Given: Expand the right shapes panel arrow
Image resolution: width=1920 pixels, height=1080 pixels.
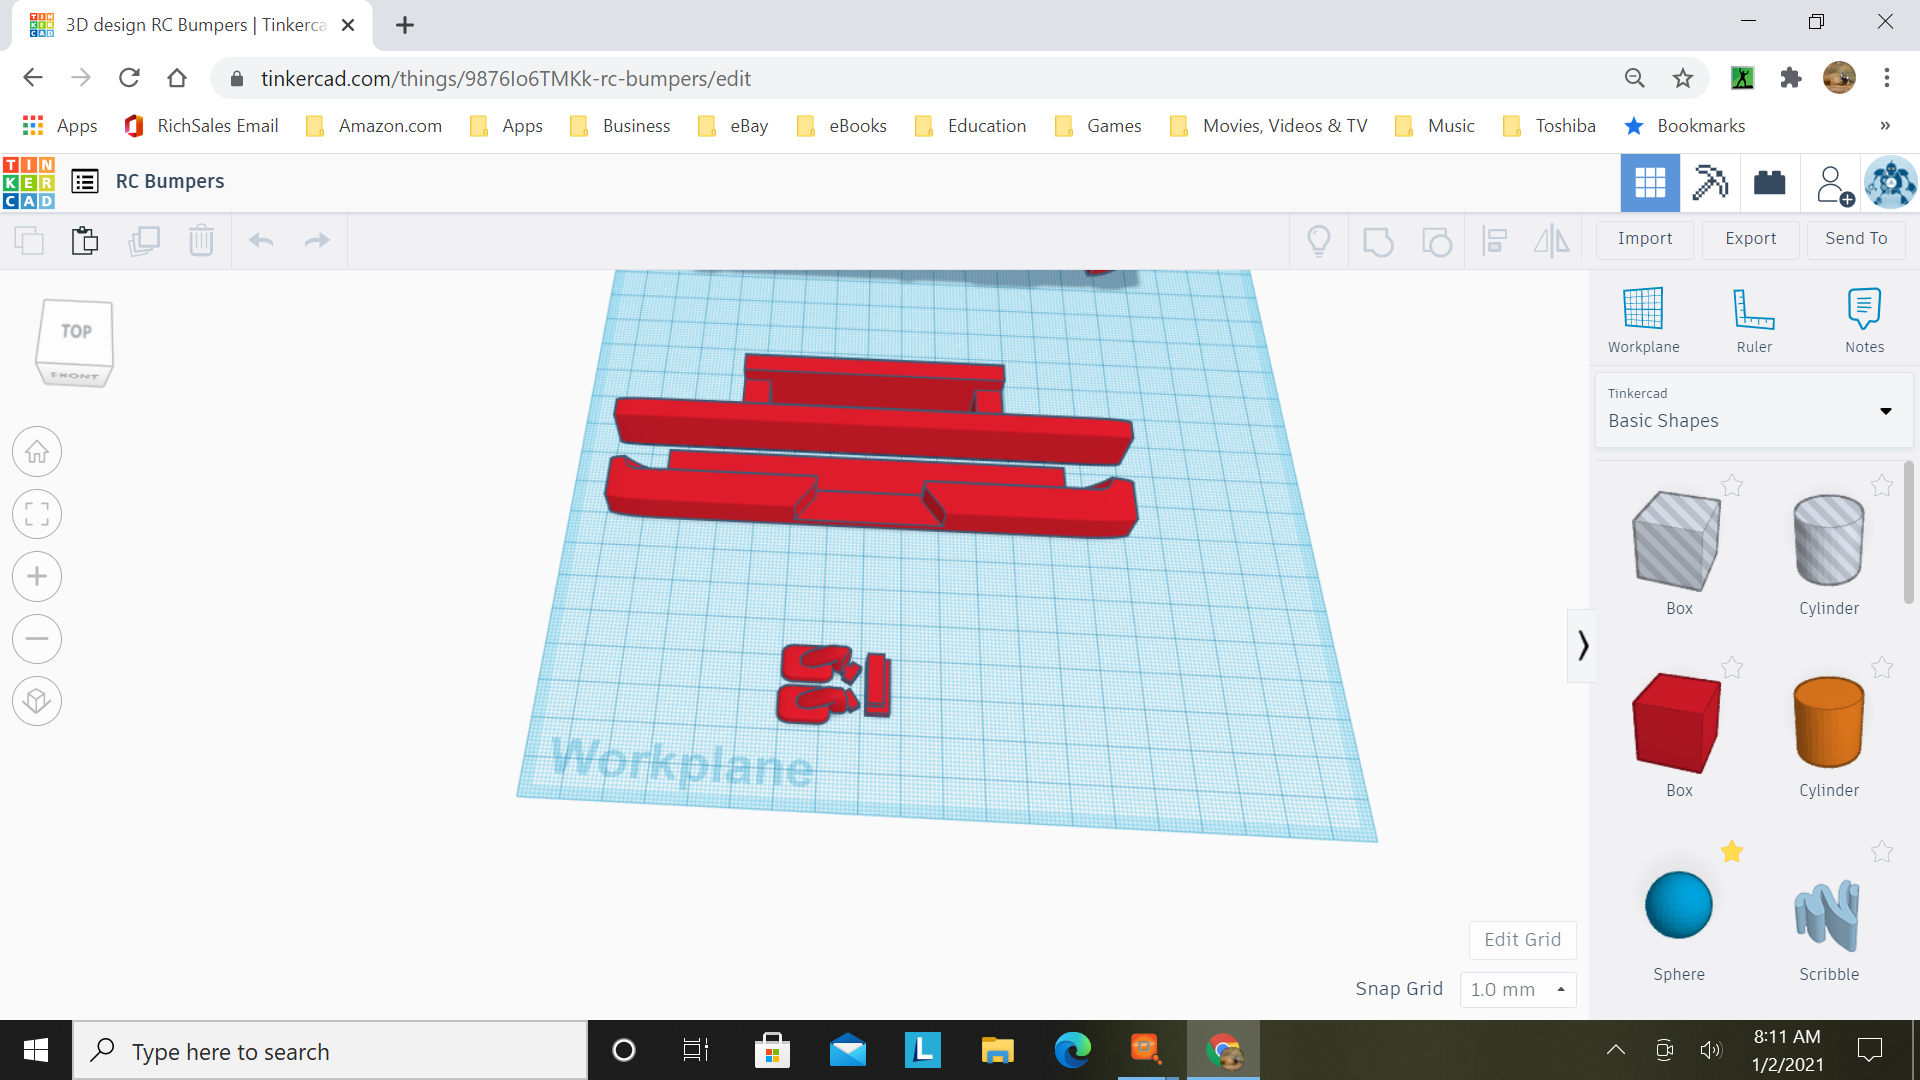Looking at the screenshot, I should tap(1580, 645).
